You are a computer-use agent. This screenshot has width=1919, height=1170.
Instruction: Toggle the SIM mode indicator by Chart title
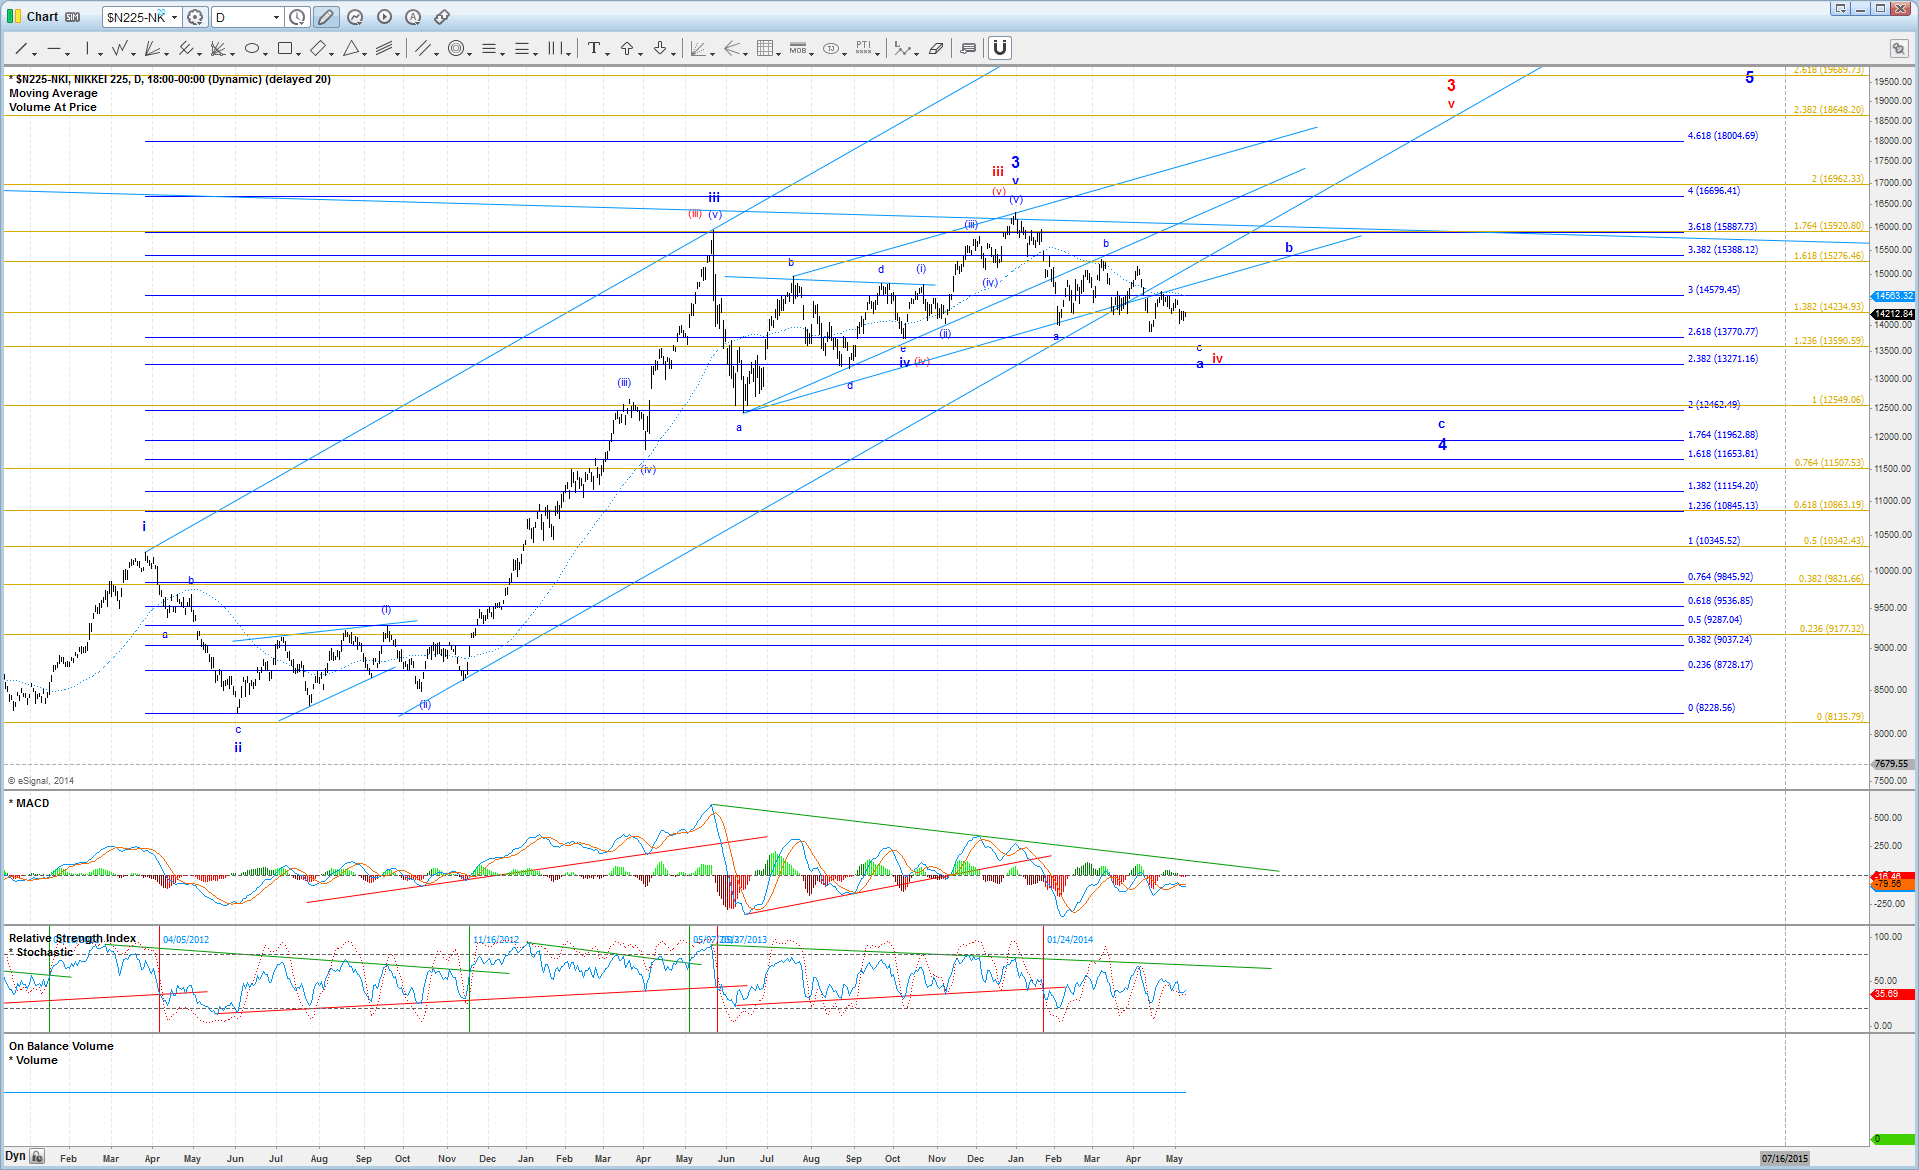click(x=73, y=17)
